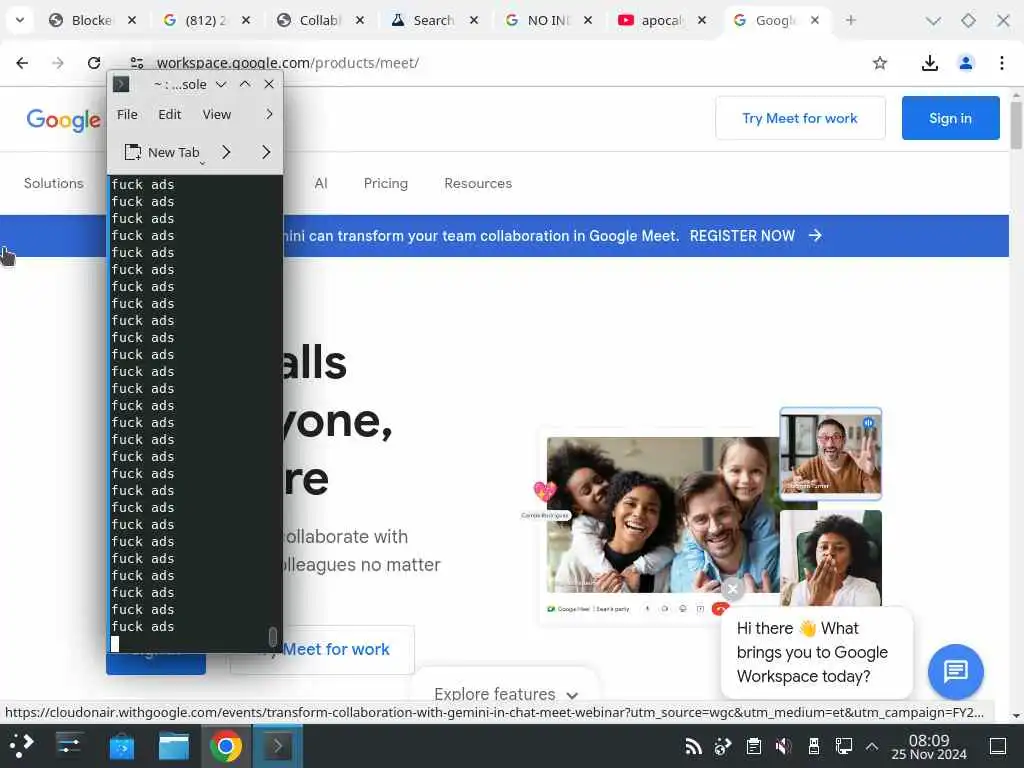
Task: Click the clock showing 08:09
Action: (x=929, y=746)
